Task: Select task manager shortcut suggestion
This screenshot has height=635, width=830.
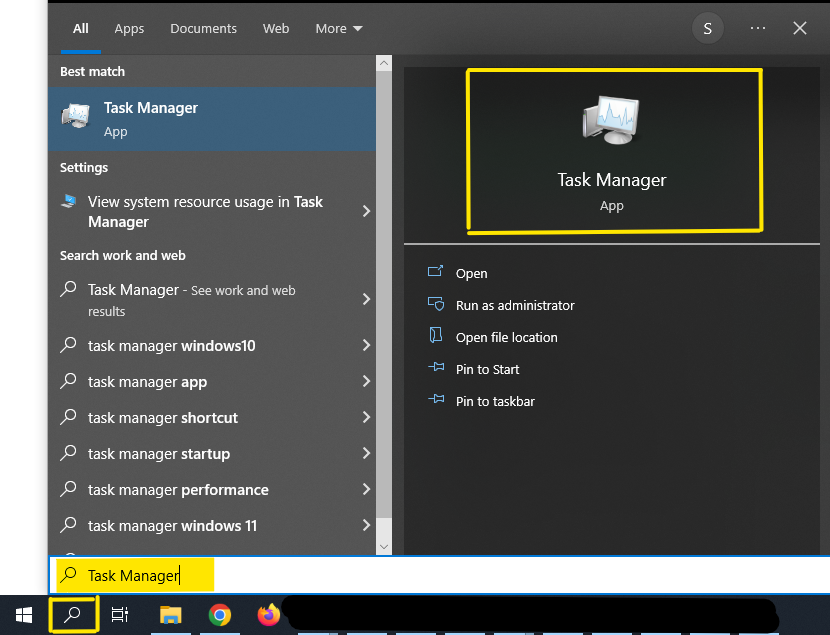Action: 212,418
